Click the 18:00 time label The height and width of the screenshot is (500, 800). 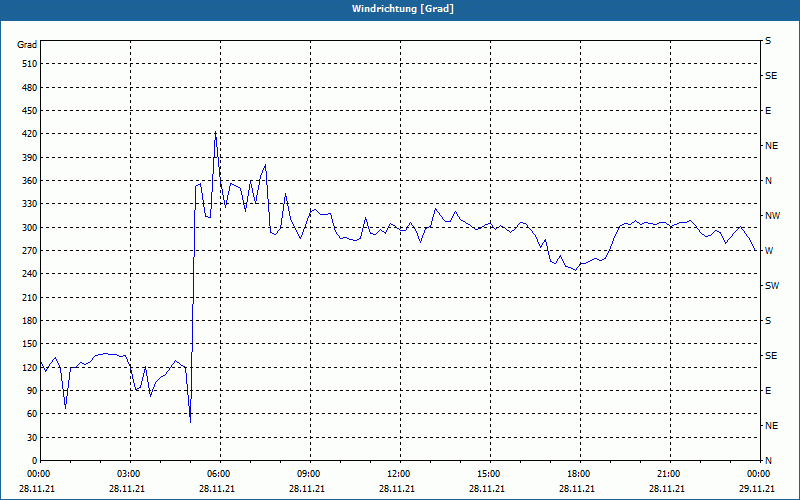tap(578, 474)
